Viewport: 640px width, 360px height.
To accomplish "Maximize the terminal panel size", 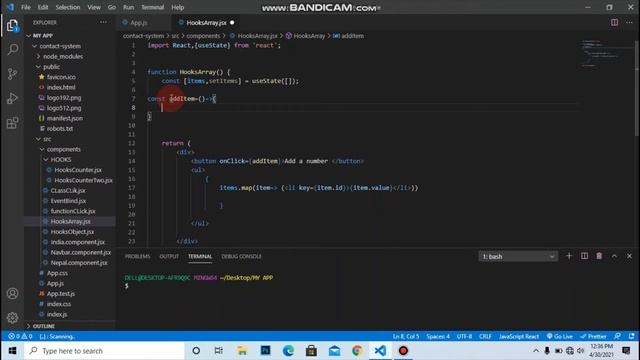I will click(614, 256).
